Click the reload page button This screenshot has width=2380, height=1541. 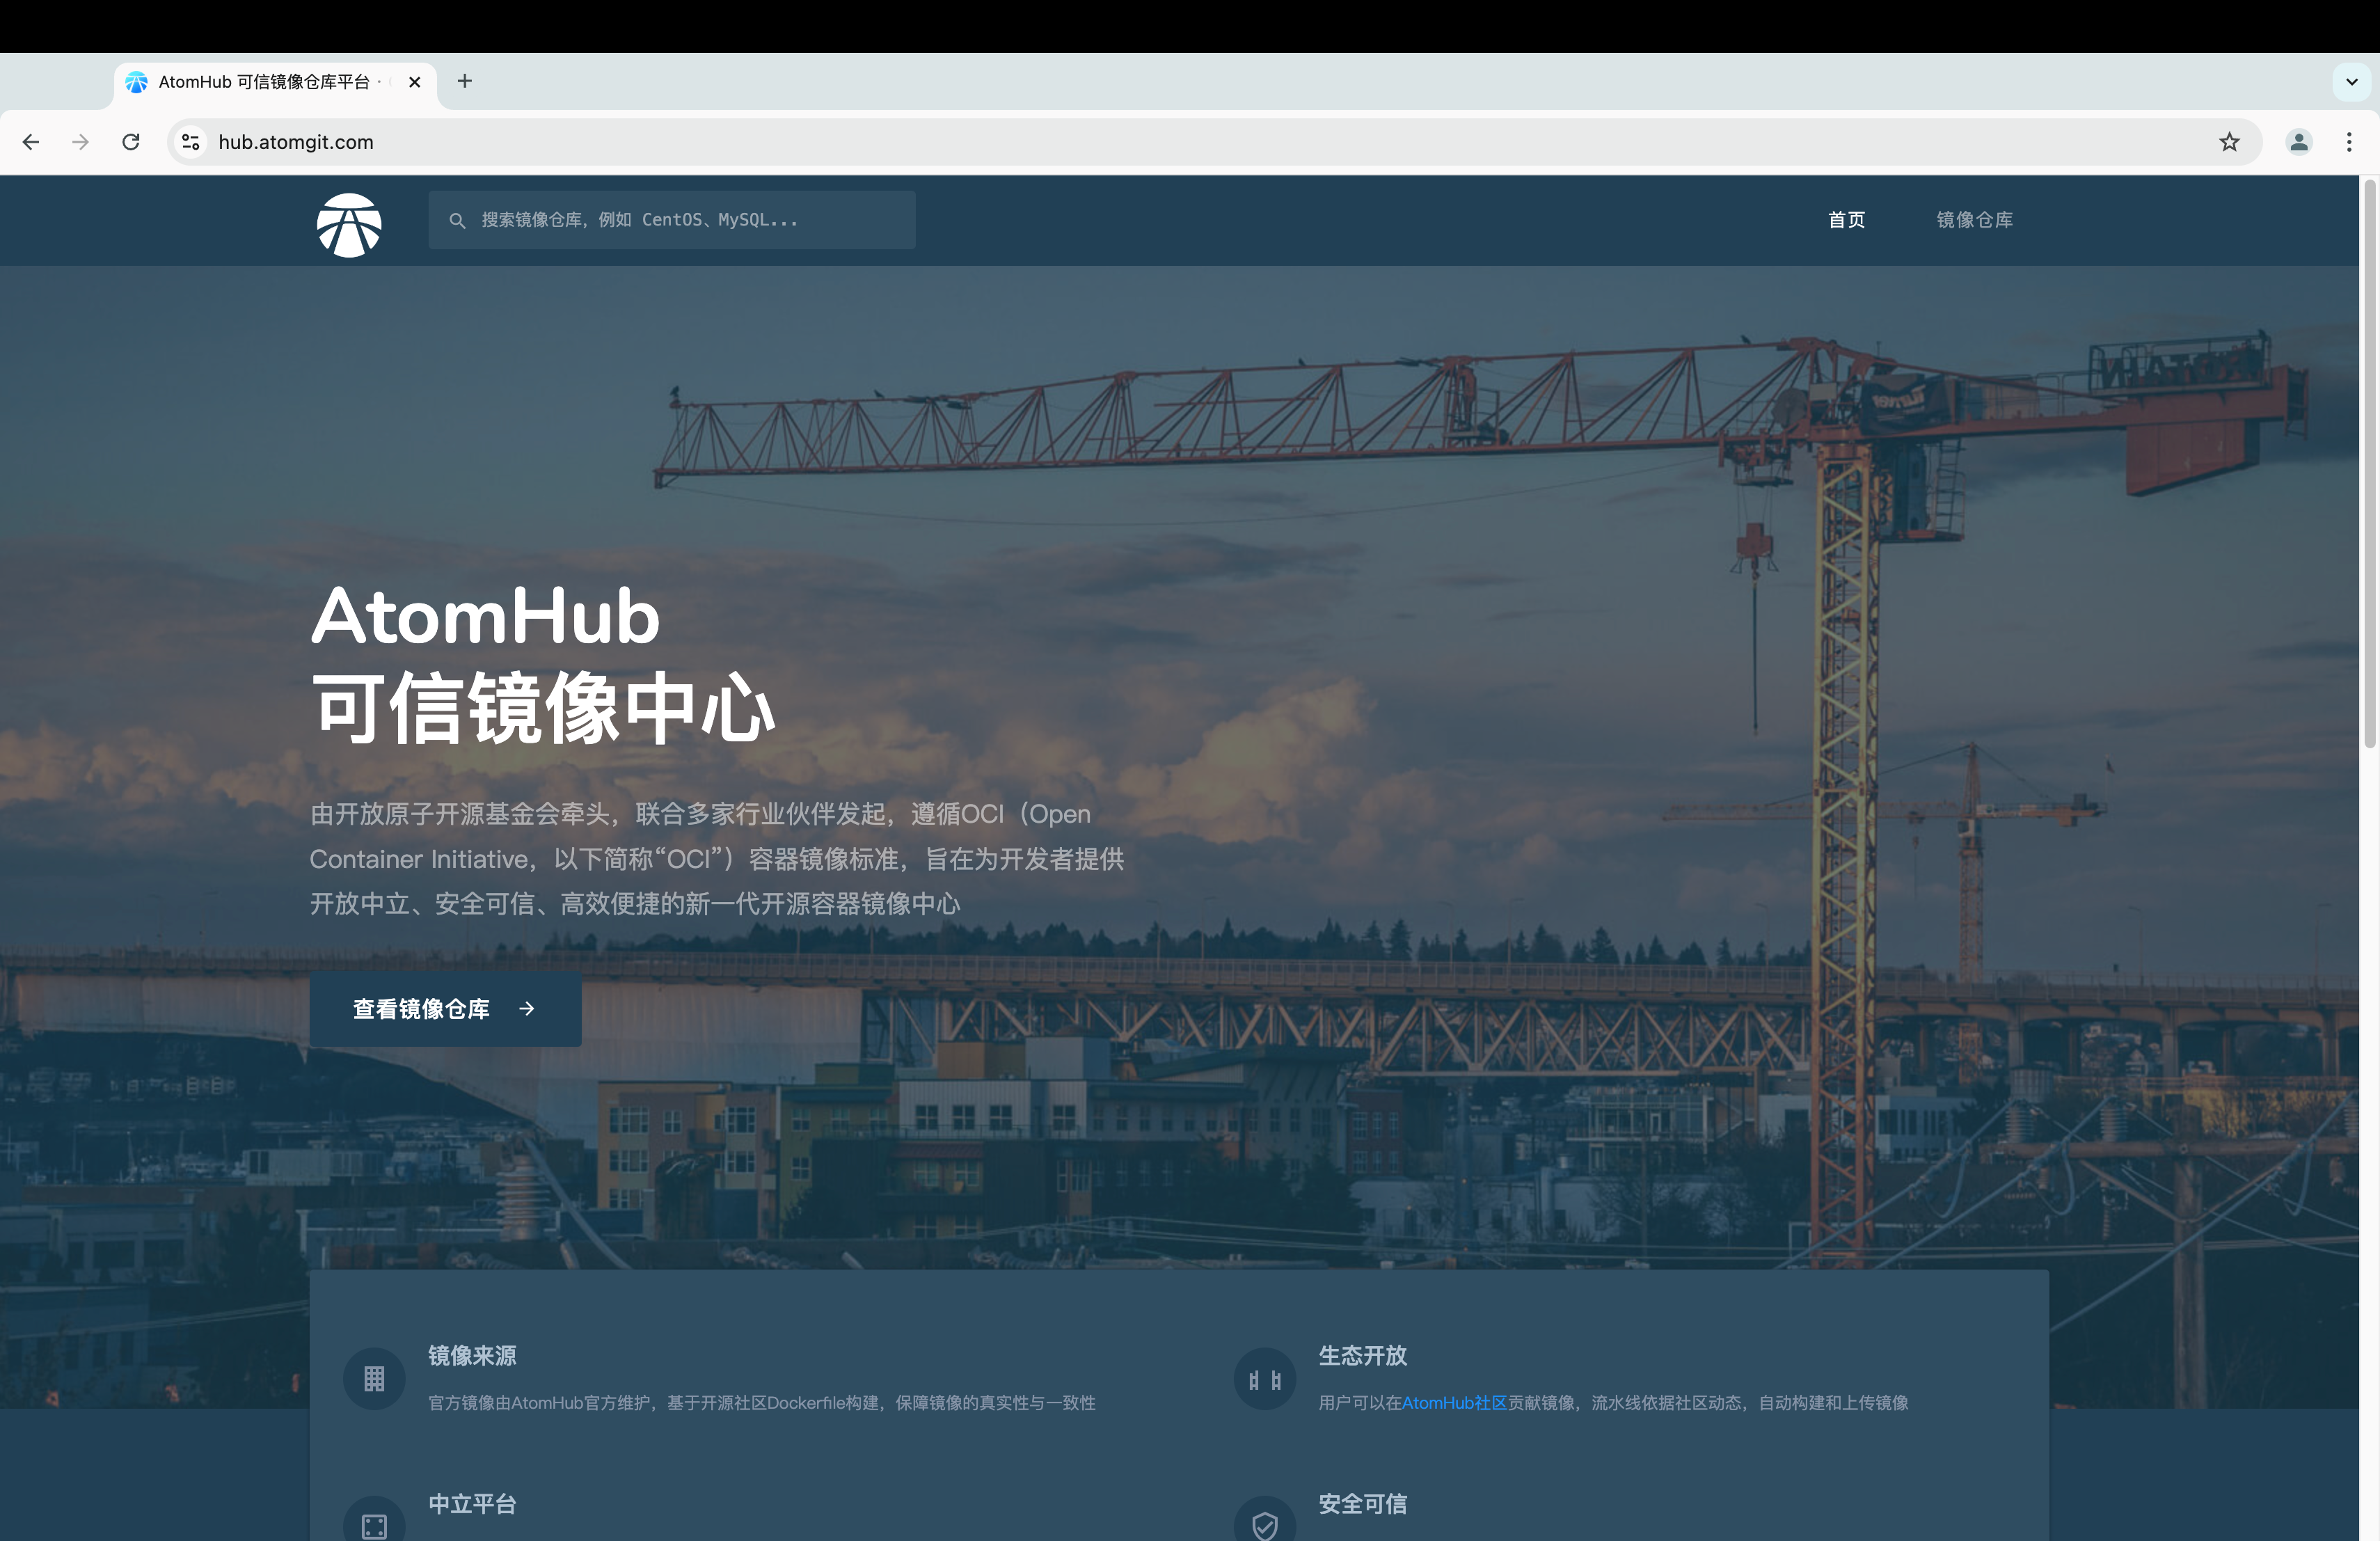pyautogui.click(x=131, y=142)
